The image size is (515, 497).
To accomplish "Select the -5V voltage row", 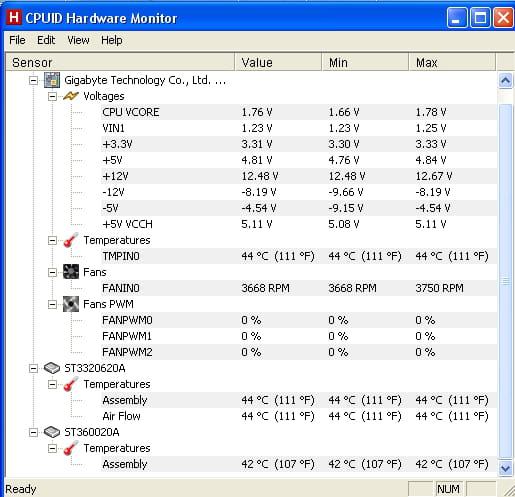I will point(299,208).
